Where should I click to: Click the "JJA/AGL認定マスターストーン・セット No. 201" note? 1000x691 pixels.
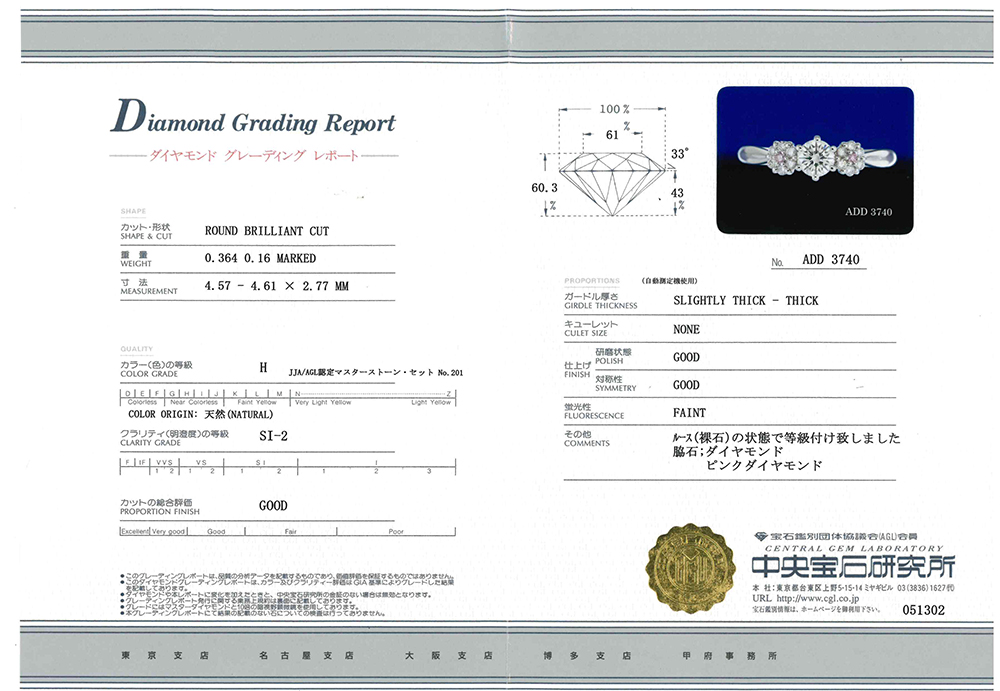[x=376, y=372]
